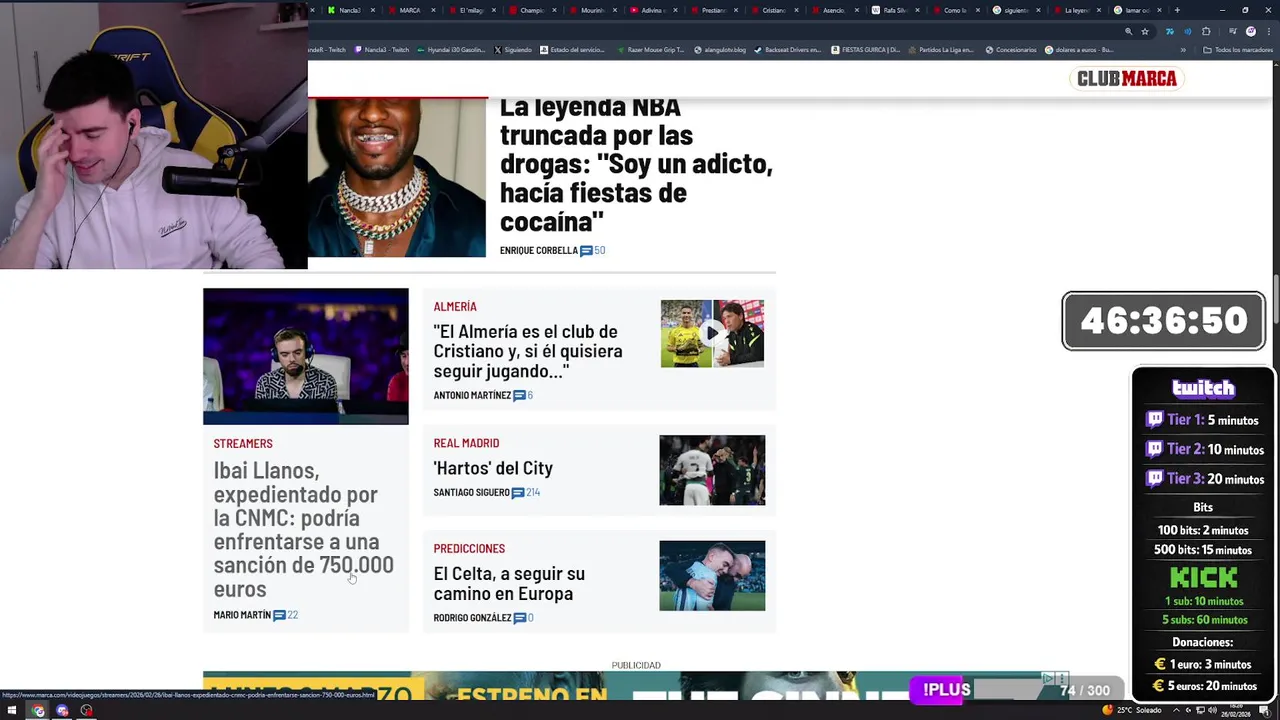Expand hidden bookmarks with the double chevron
This screenshot has width=1280, height=720.
click(x=1183, y=50)
